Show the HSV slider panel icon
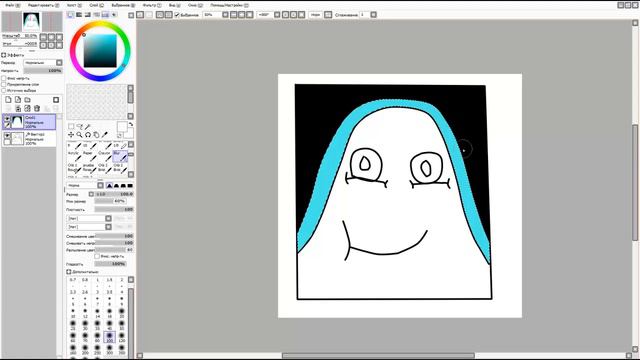The width and height of the screenshot is (640, 360). coord(88,15)
